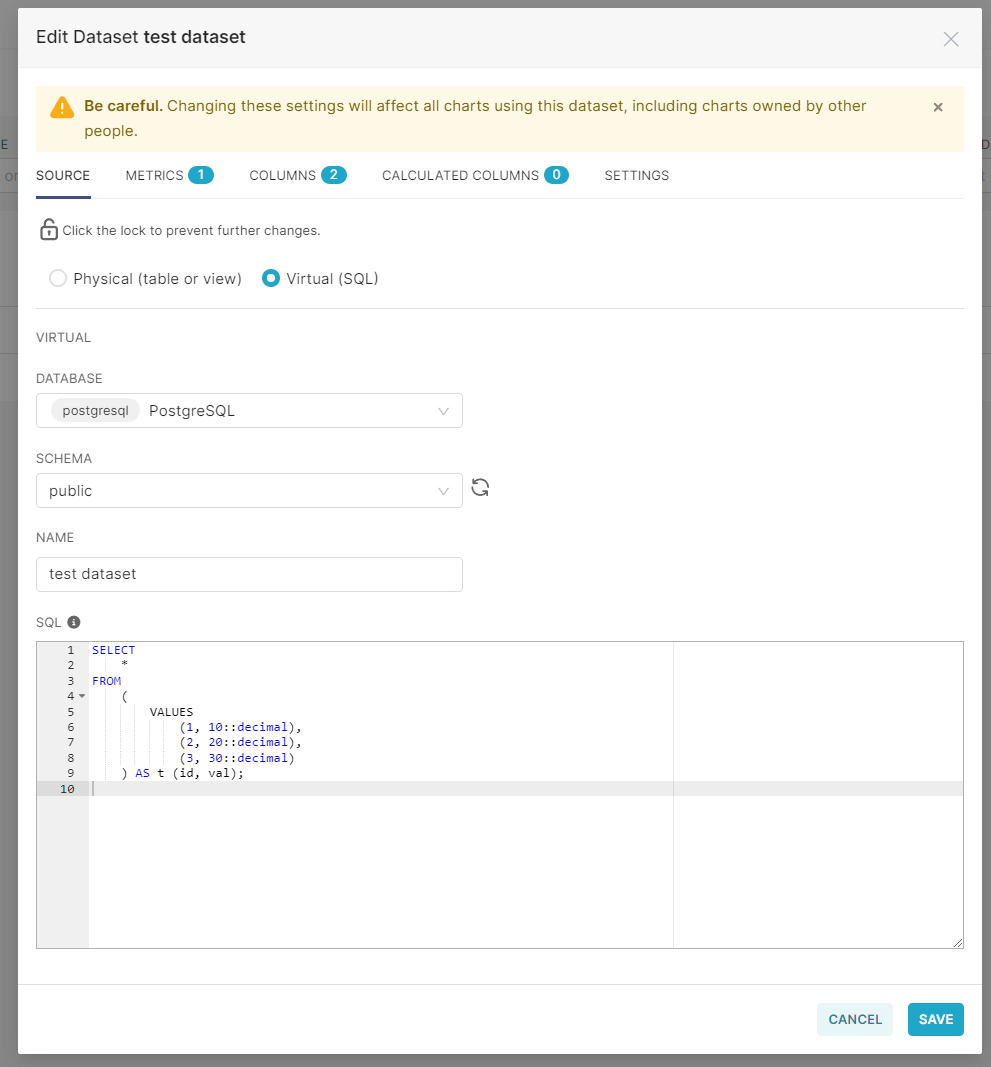The image size is (991, 1067).
Task: Select Physical (table or view) option
Action: pyautogui.click(x=58, y=278)
